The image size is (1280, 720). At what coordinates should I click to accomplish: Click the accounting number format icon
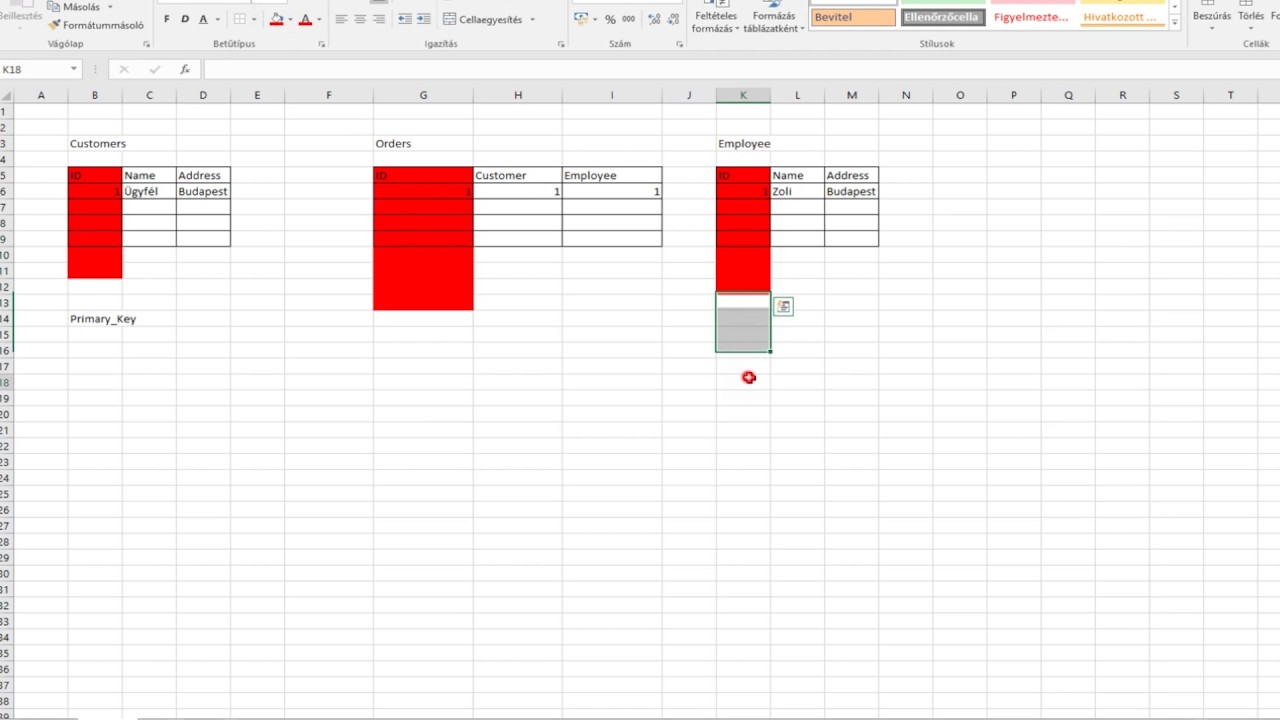click(581, 19)
